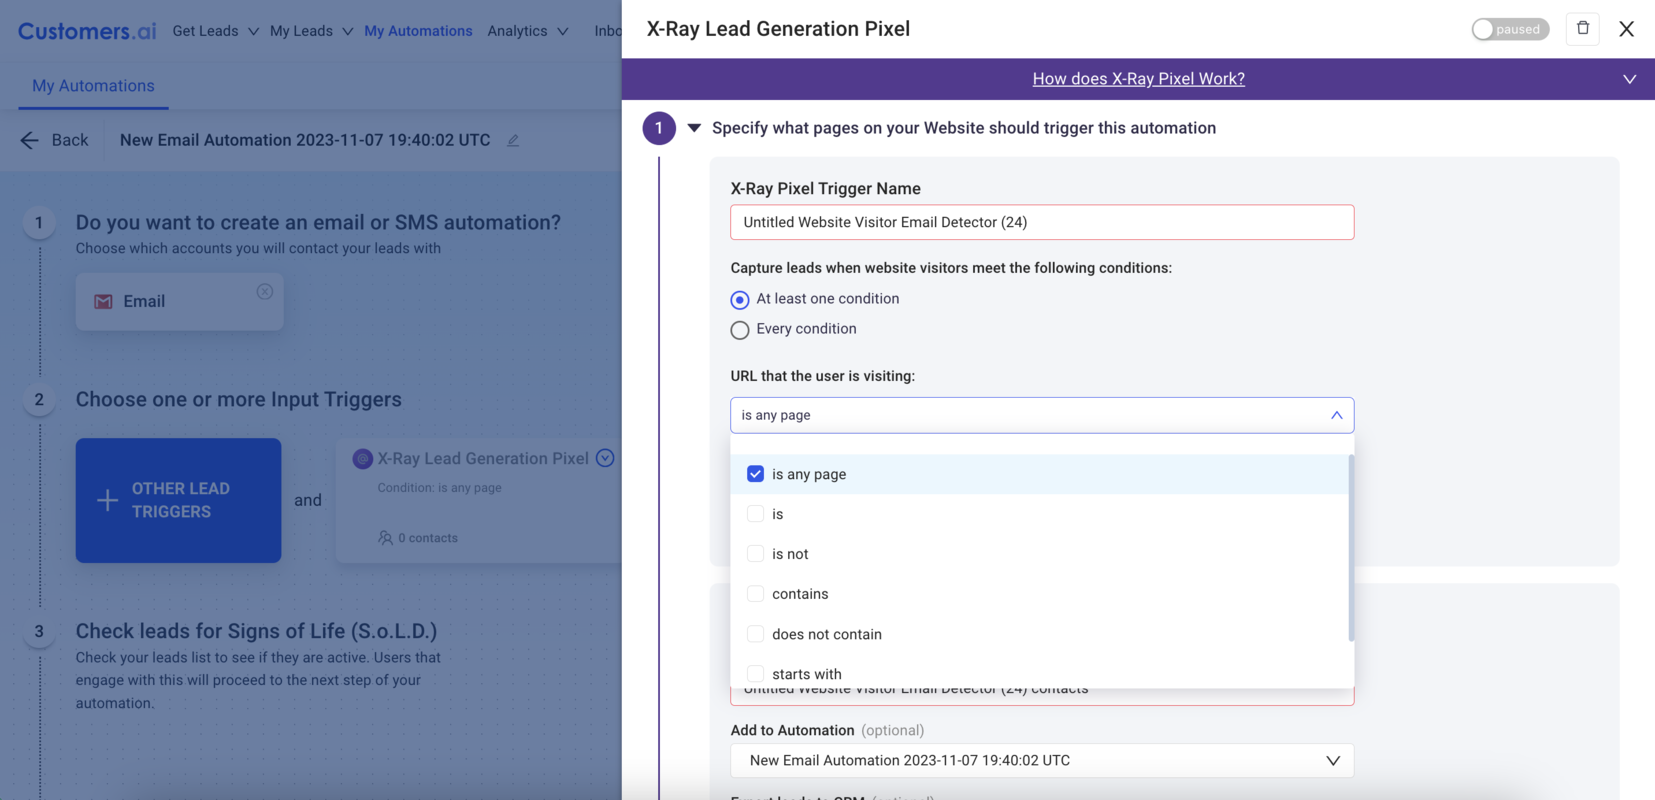The height and width of the screenshot is (800, 1655).
Task: Click the Customers.ai logo
Action: [x=87, y=31]
